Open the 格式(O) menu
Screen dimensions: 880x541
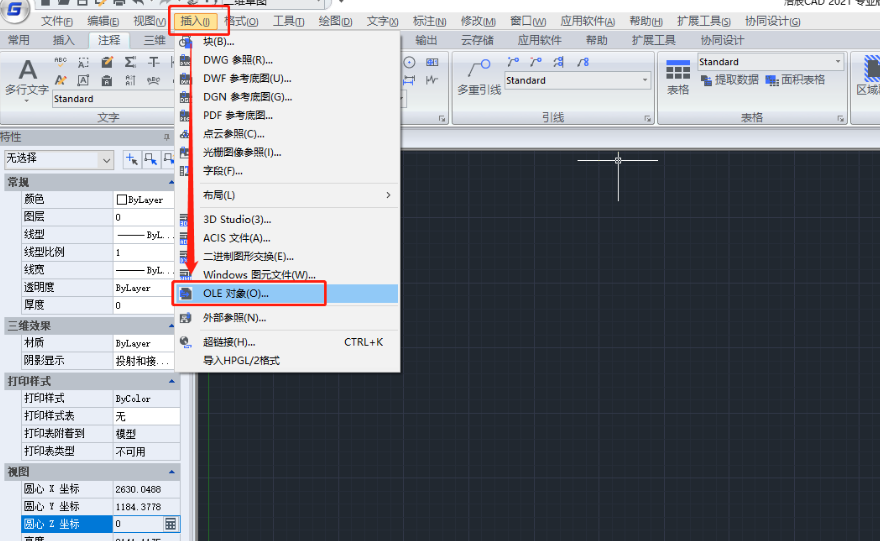tap(241, 21)
